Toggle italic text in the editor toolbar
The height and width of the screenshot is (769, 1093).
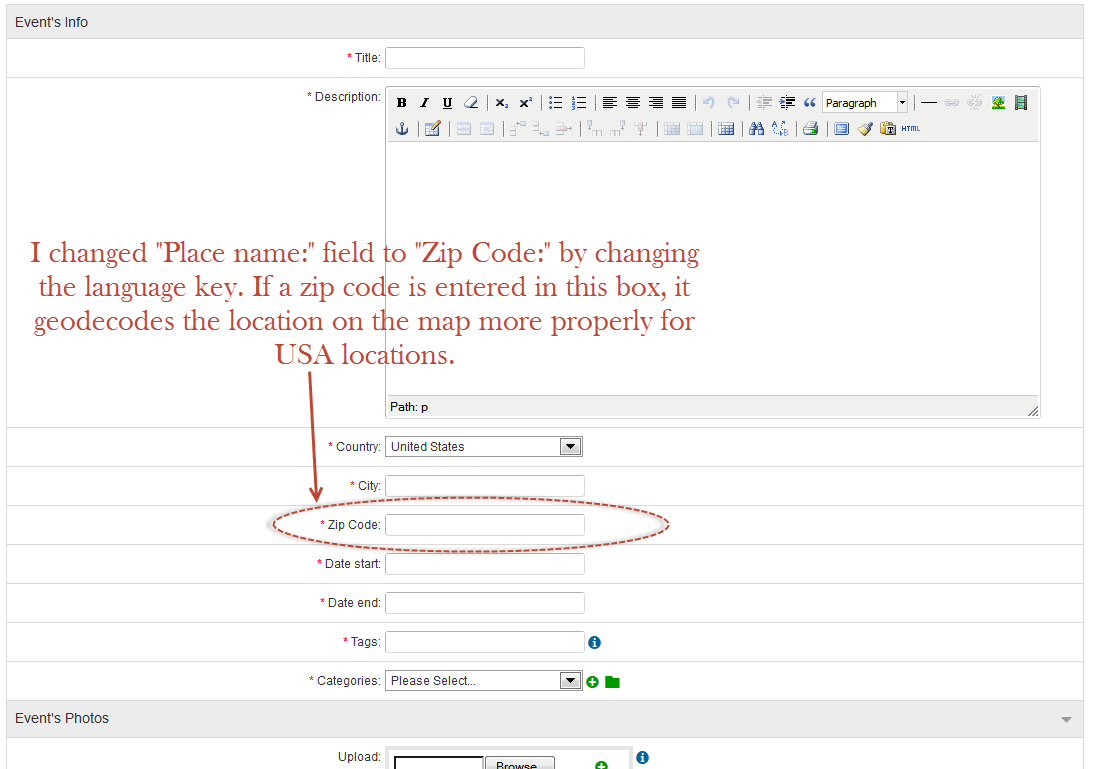coord(424,103)
